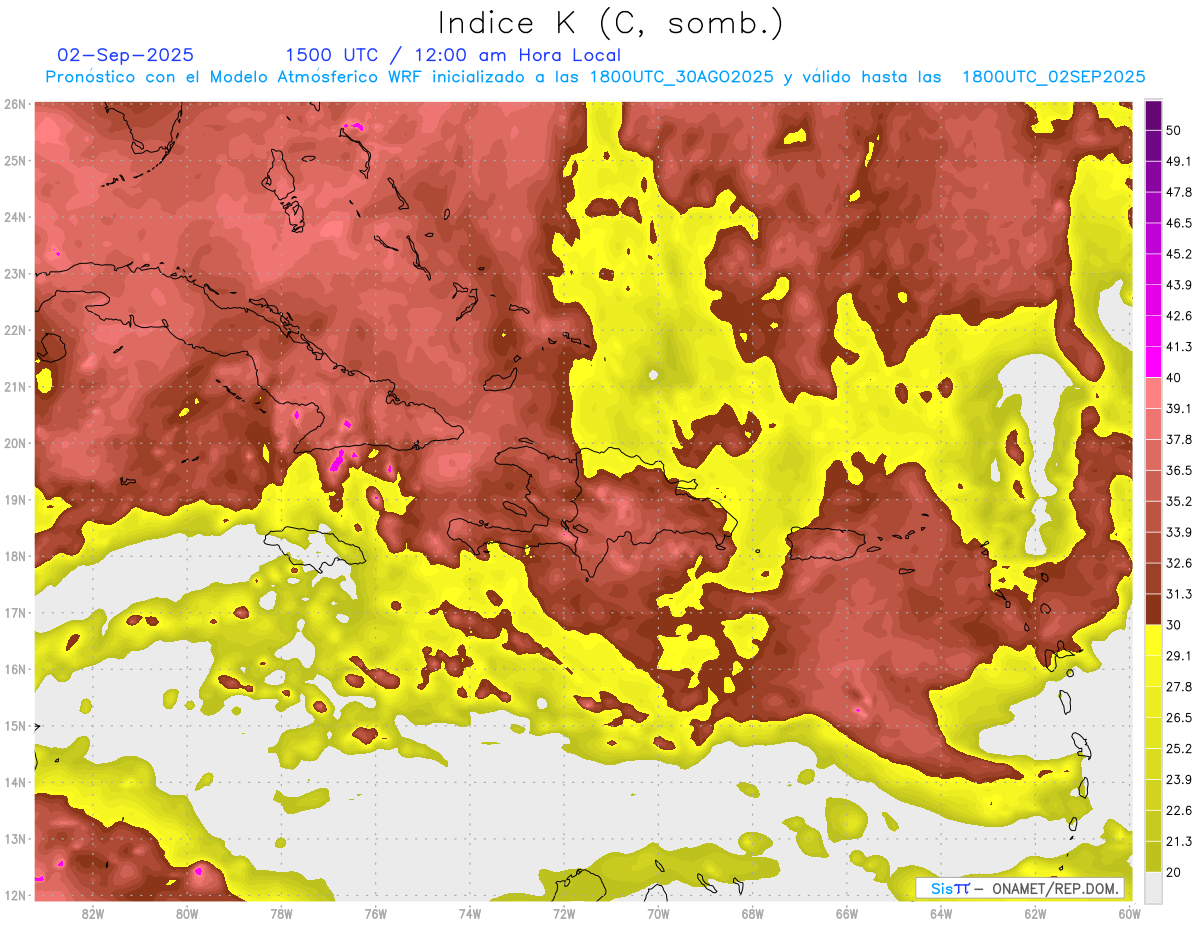This screenshot has width=1200, height=927.
Task: Click the colorbar value "36.5"
Action: (1178, 470)
